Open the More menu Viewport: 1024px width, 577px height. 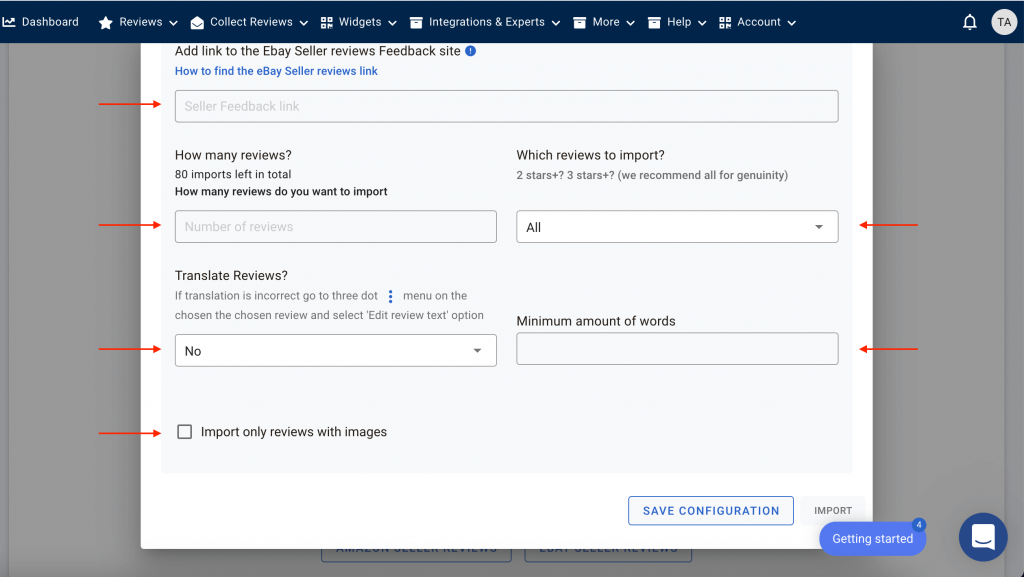point(604,22)
